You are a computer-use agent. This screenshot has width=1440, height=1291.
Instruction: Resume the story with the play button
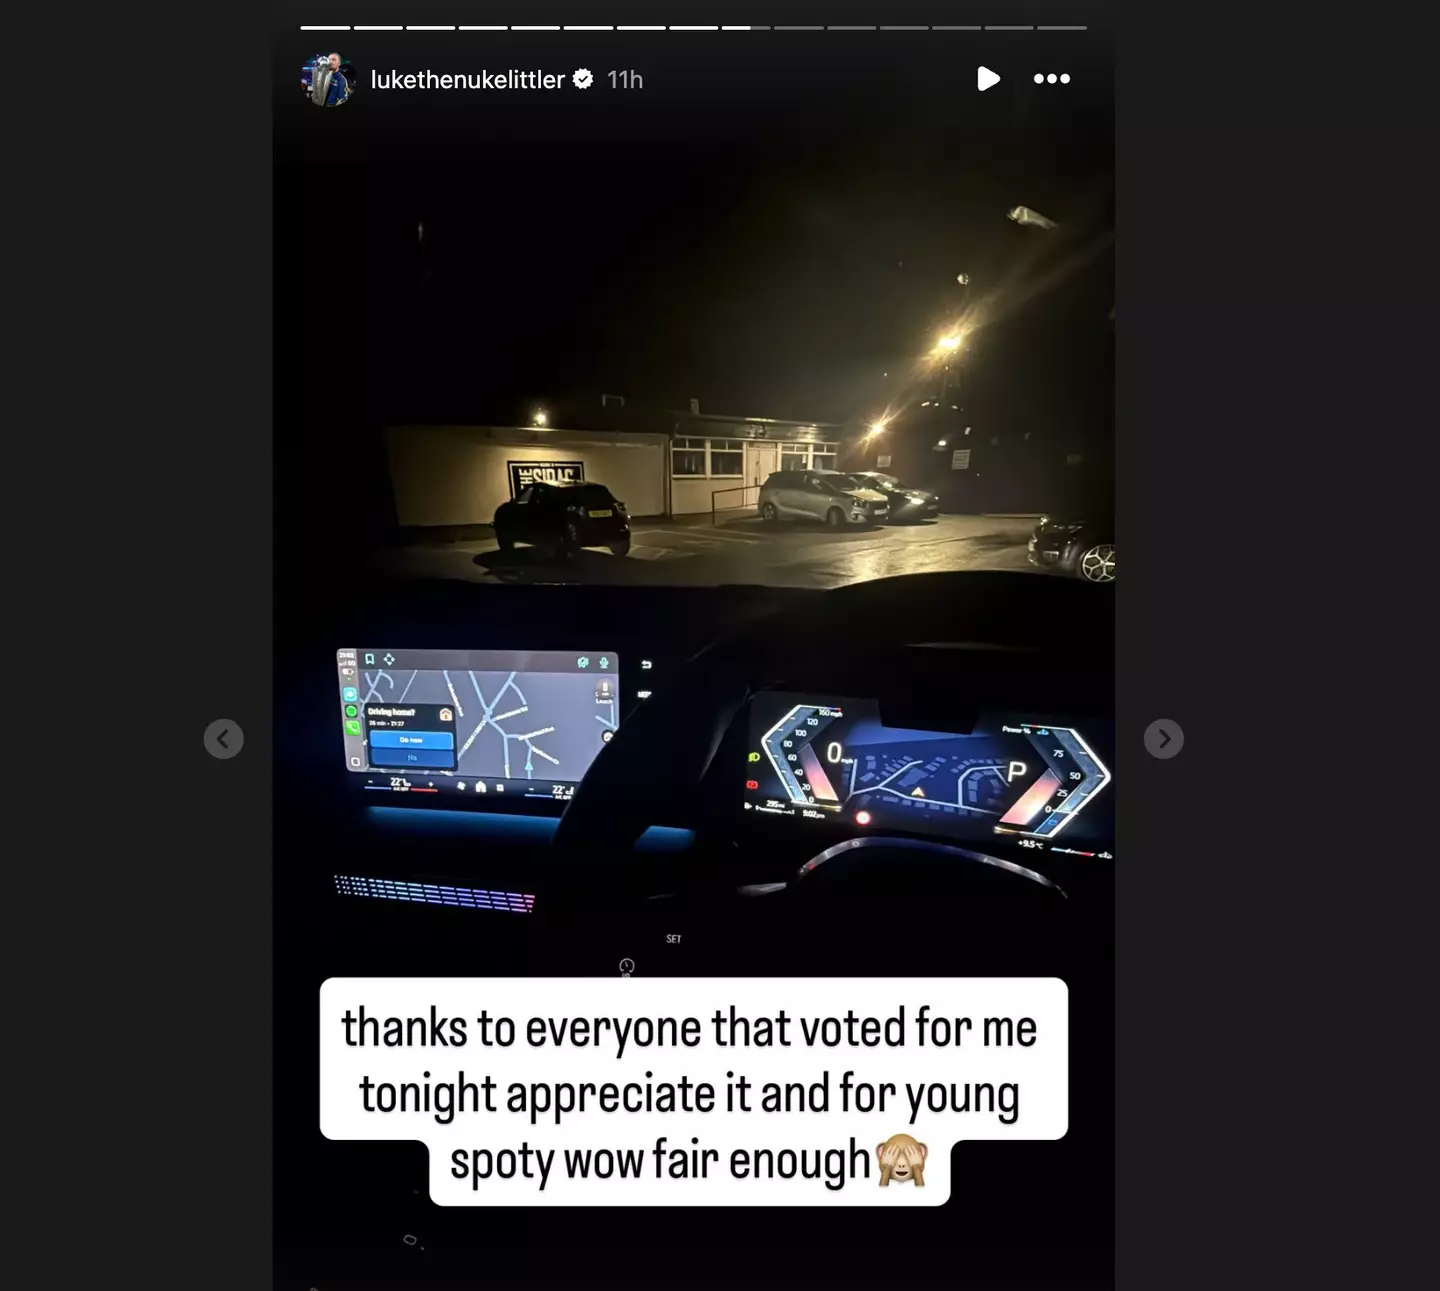coord(988,79)
